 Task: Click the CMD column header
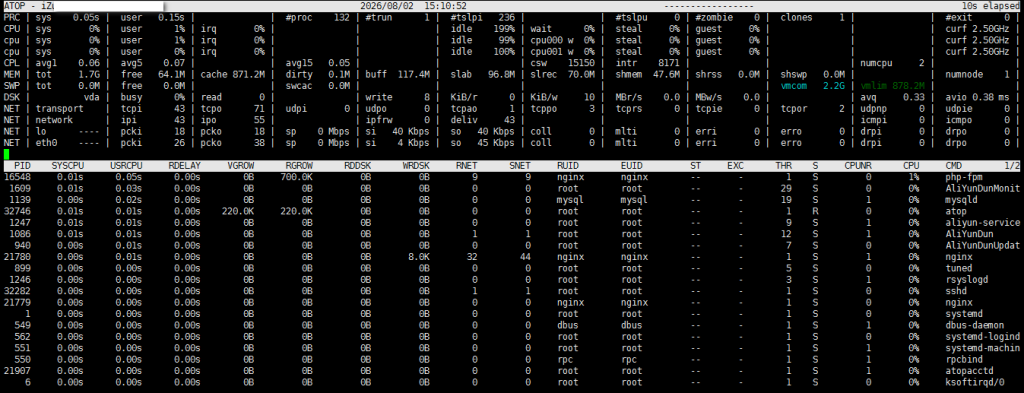pyautogui.click(x=953, y=166)
